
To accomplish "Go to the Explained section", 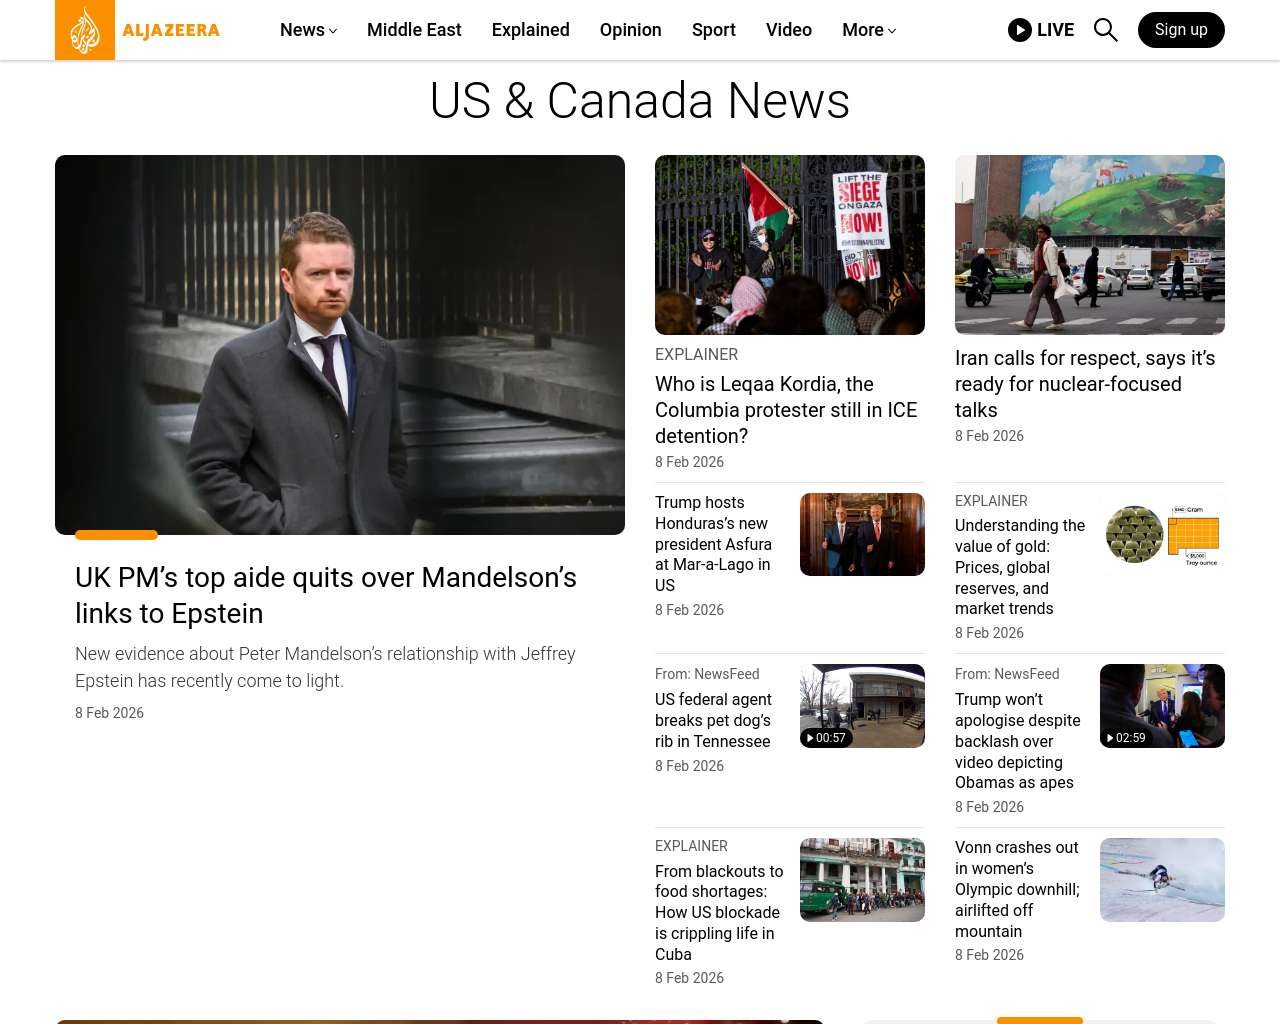I will (x=530, y=30).
